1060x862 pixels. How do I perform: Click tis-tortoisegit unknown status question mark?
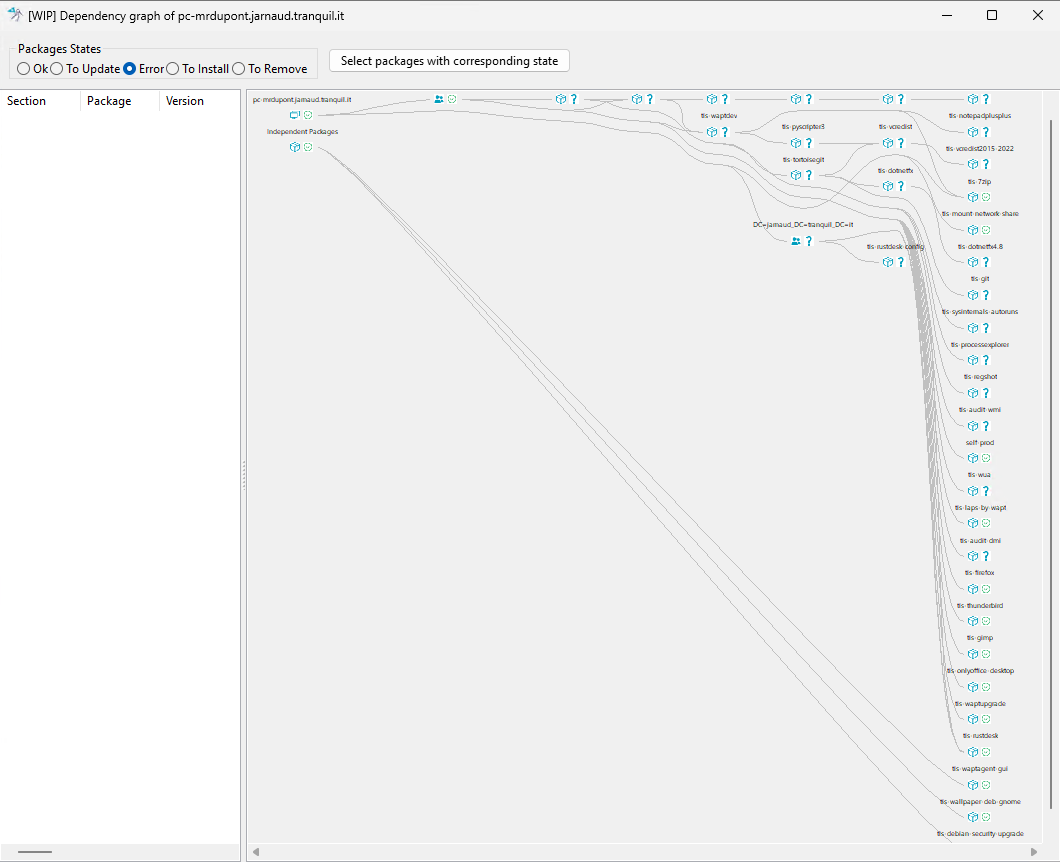click(x=809, y=175)
